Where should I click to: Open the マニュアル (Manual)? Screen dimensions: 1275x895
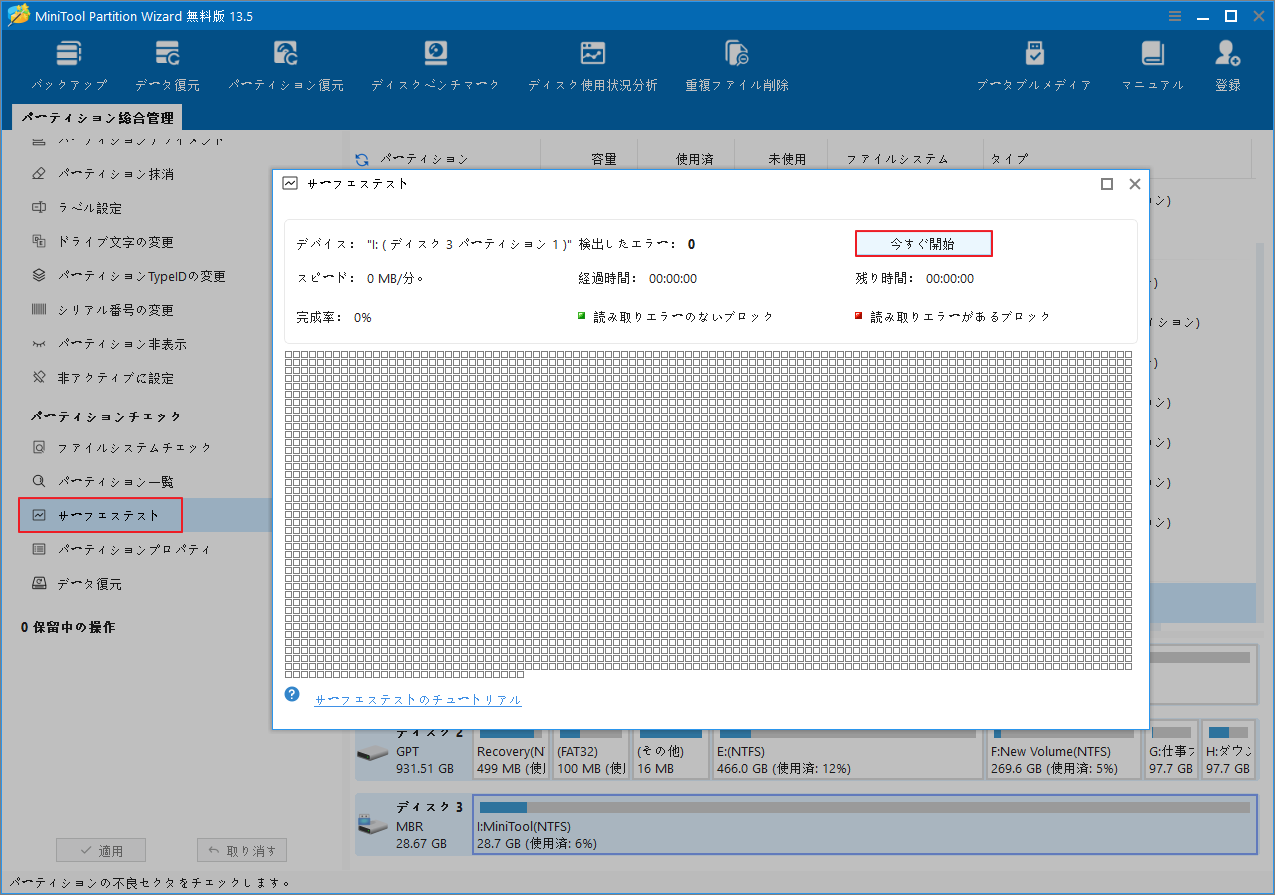click(x=1152, y=63)
